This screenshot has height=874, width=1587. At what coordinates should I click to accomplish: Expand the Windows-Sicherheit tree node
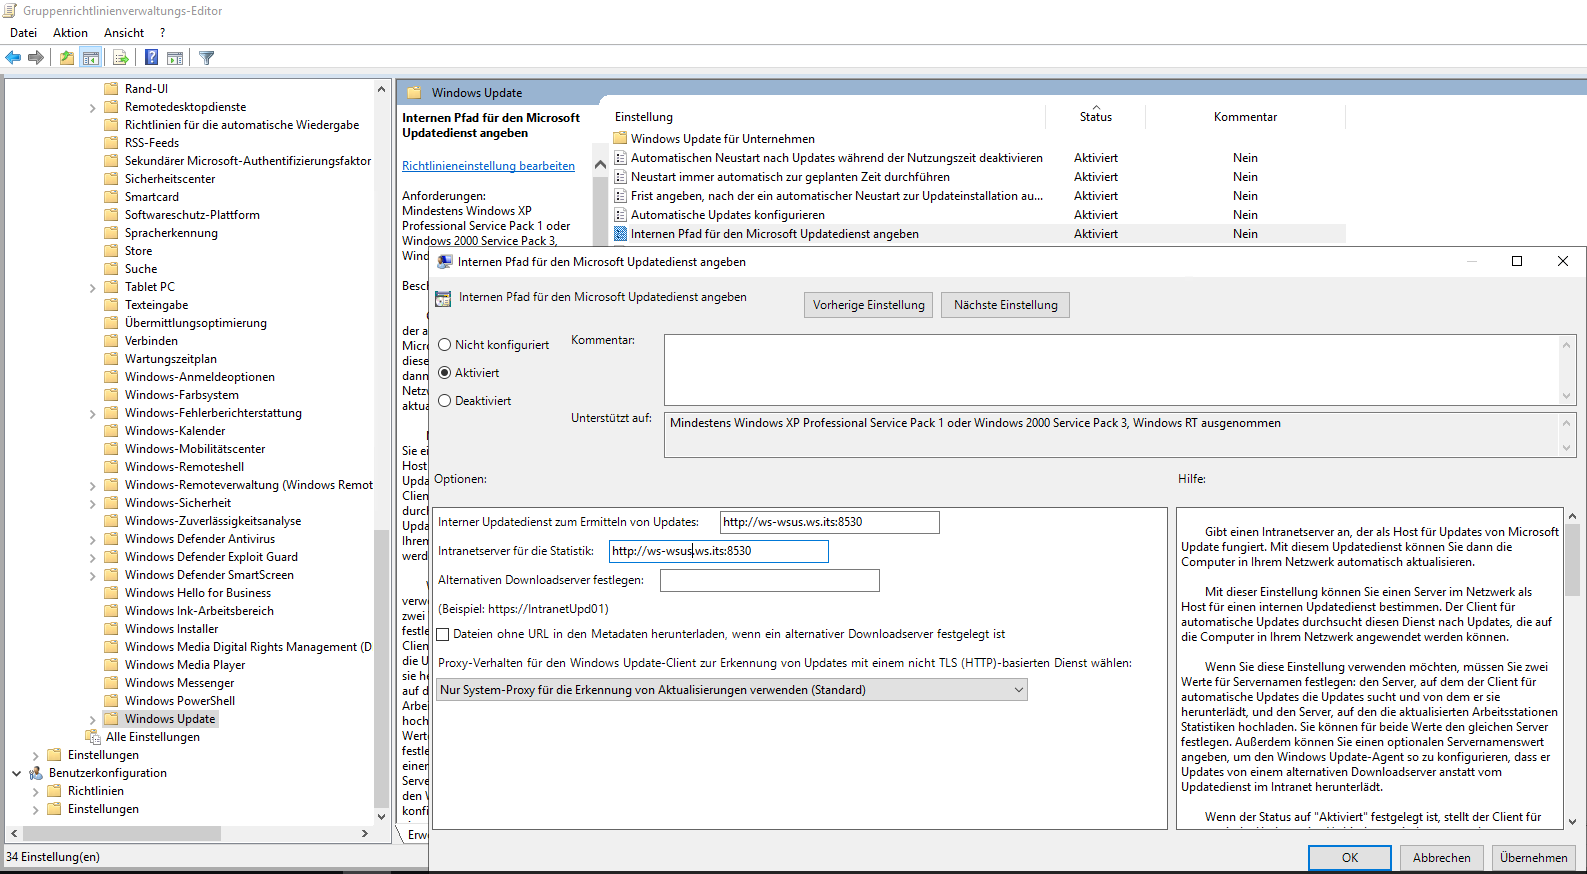point(93,503)
